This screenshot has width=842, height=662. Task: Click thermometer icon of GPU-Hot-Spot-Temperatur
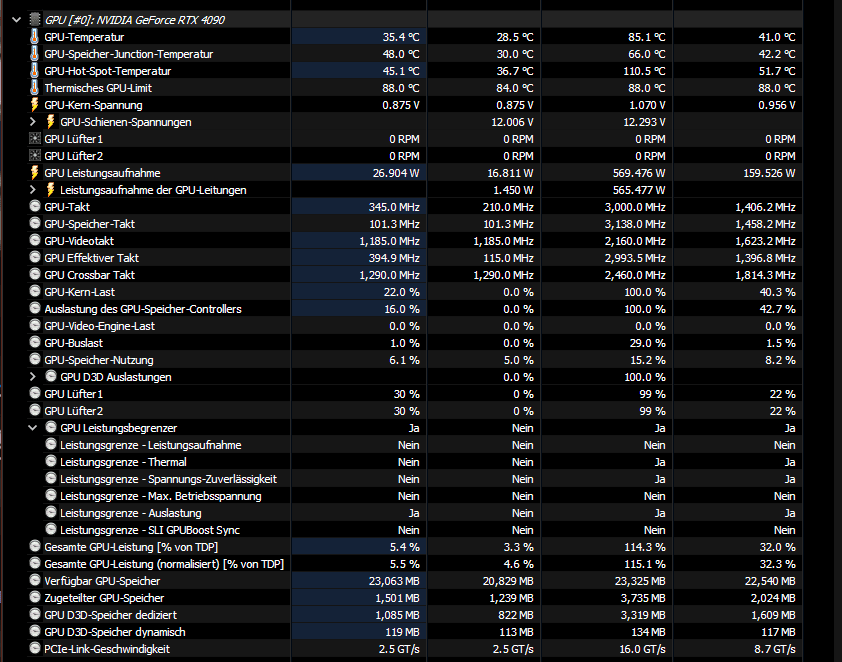[34, 71]
